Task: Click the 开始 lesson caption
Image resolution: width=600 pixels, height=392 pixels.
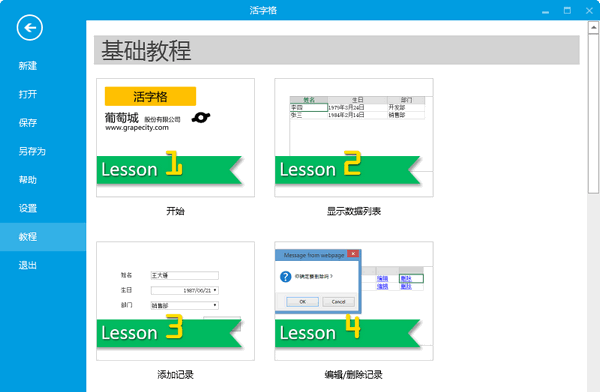Action: [x=175, y=211]
